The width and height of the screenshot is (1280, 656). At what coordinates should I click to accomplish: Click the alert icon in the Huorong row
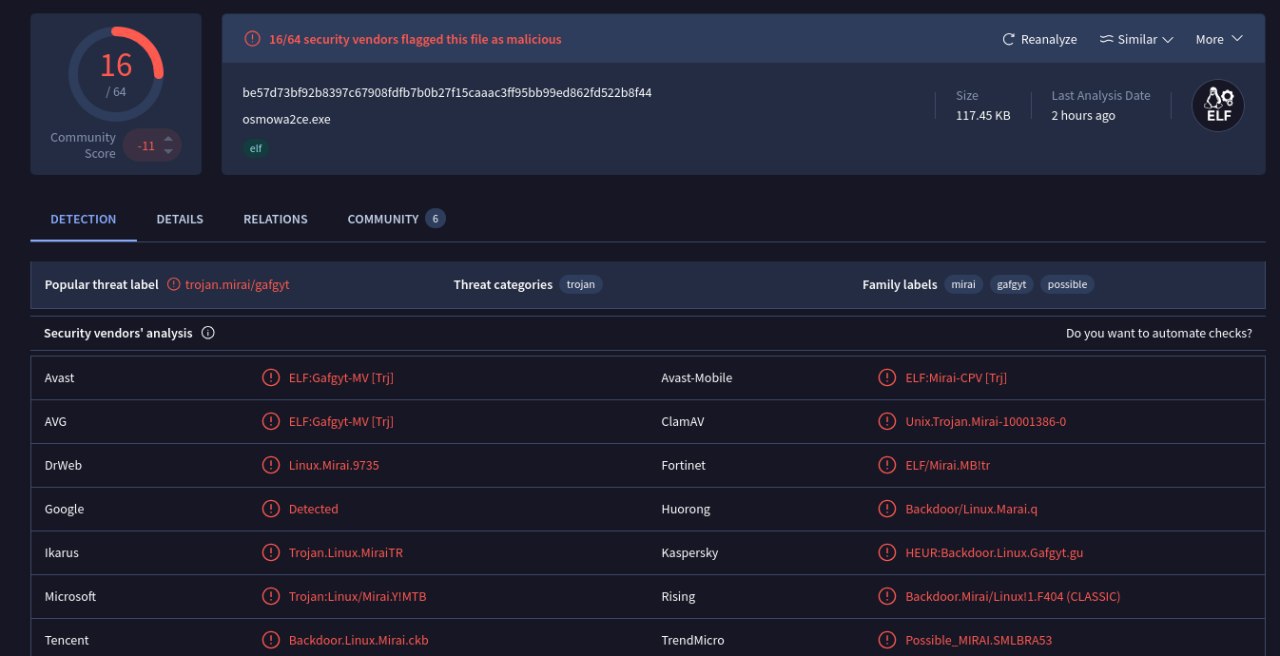pos(887,509)
